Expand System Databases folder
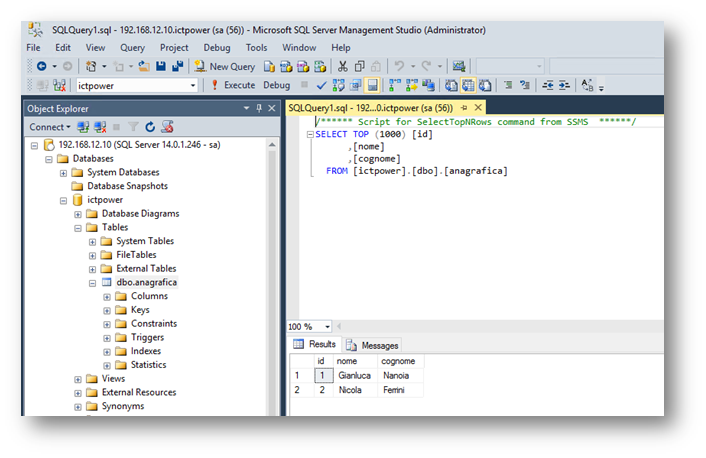Screen dimensions: 706x458 pyautogui.click(x=63, y=173)
